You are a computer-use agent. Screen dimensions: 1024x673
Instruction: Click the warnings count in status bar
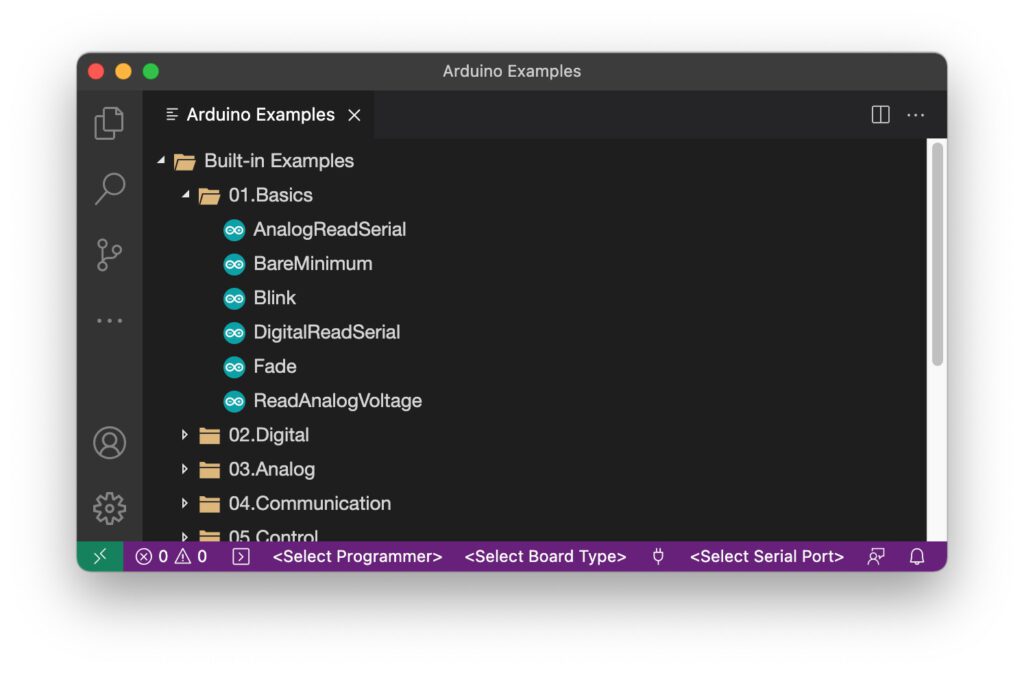[191, 556]
